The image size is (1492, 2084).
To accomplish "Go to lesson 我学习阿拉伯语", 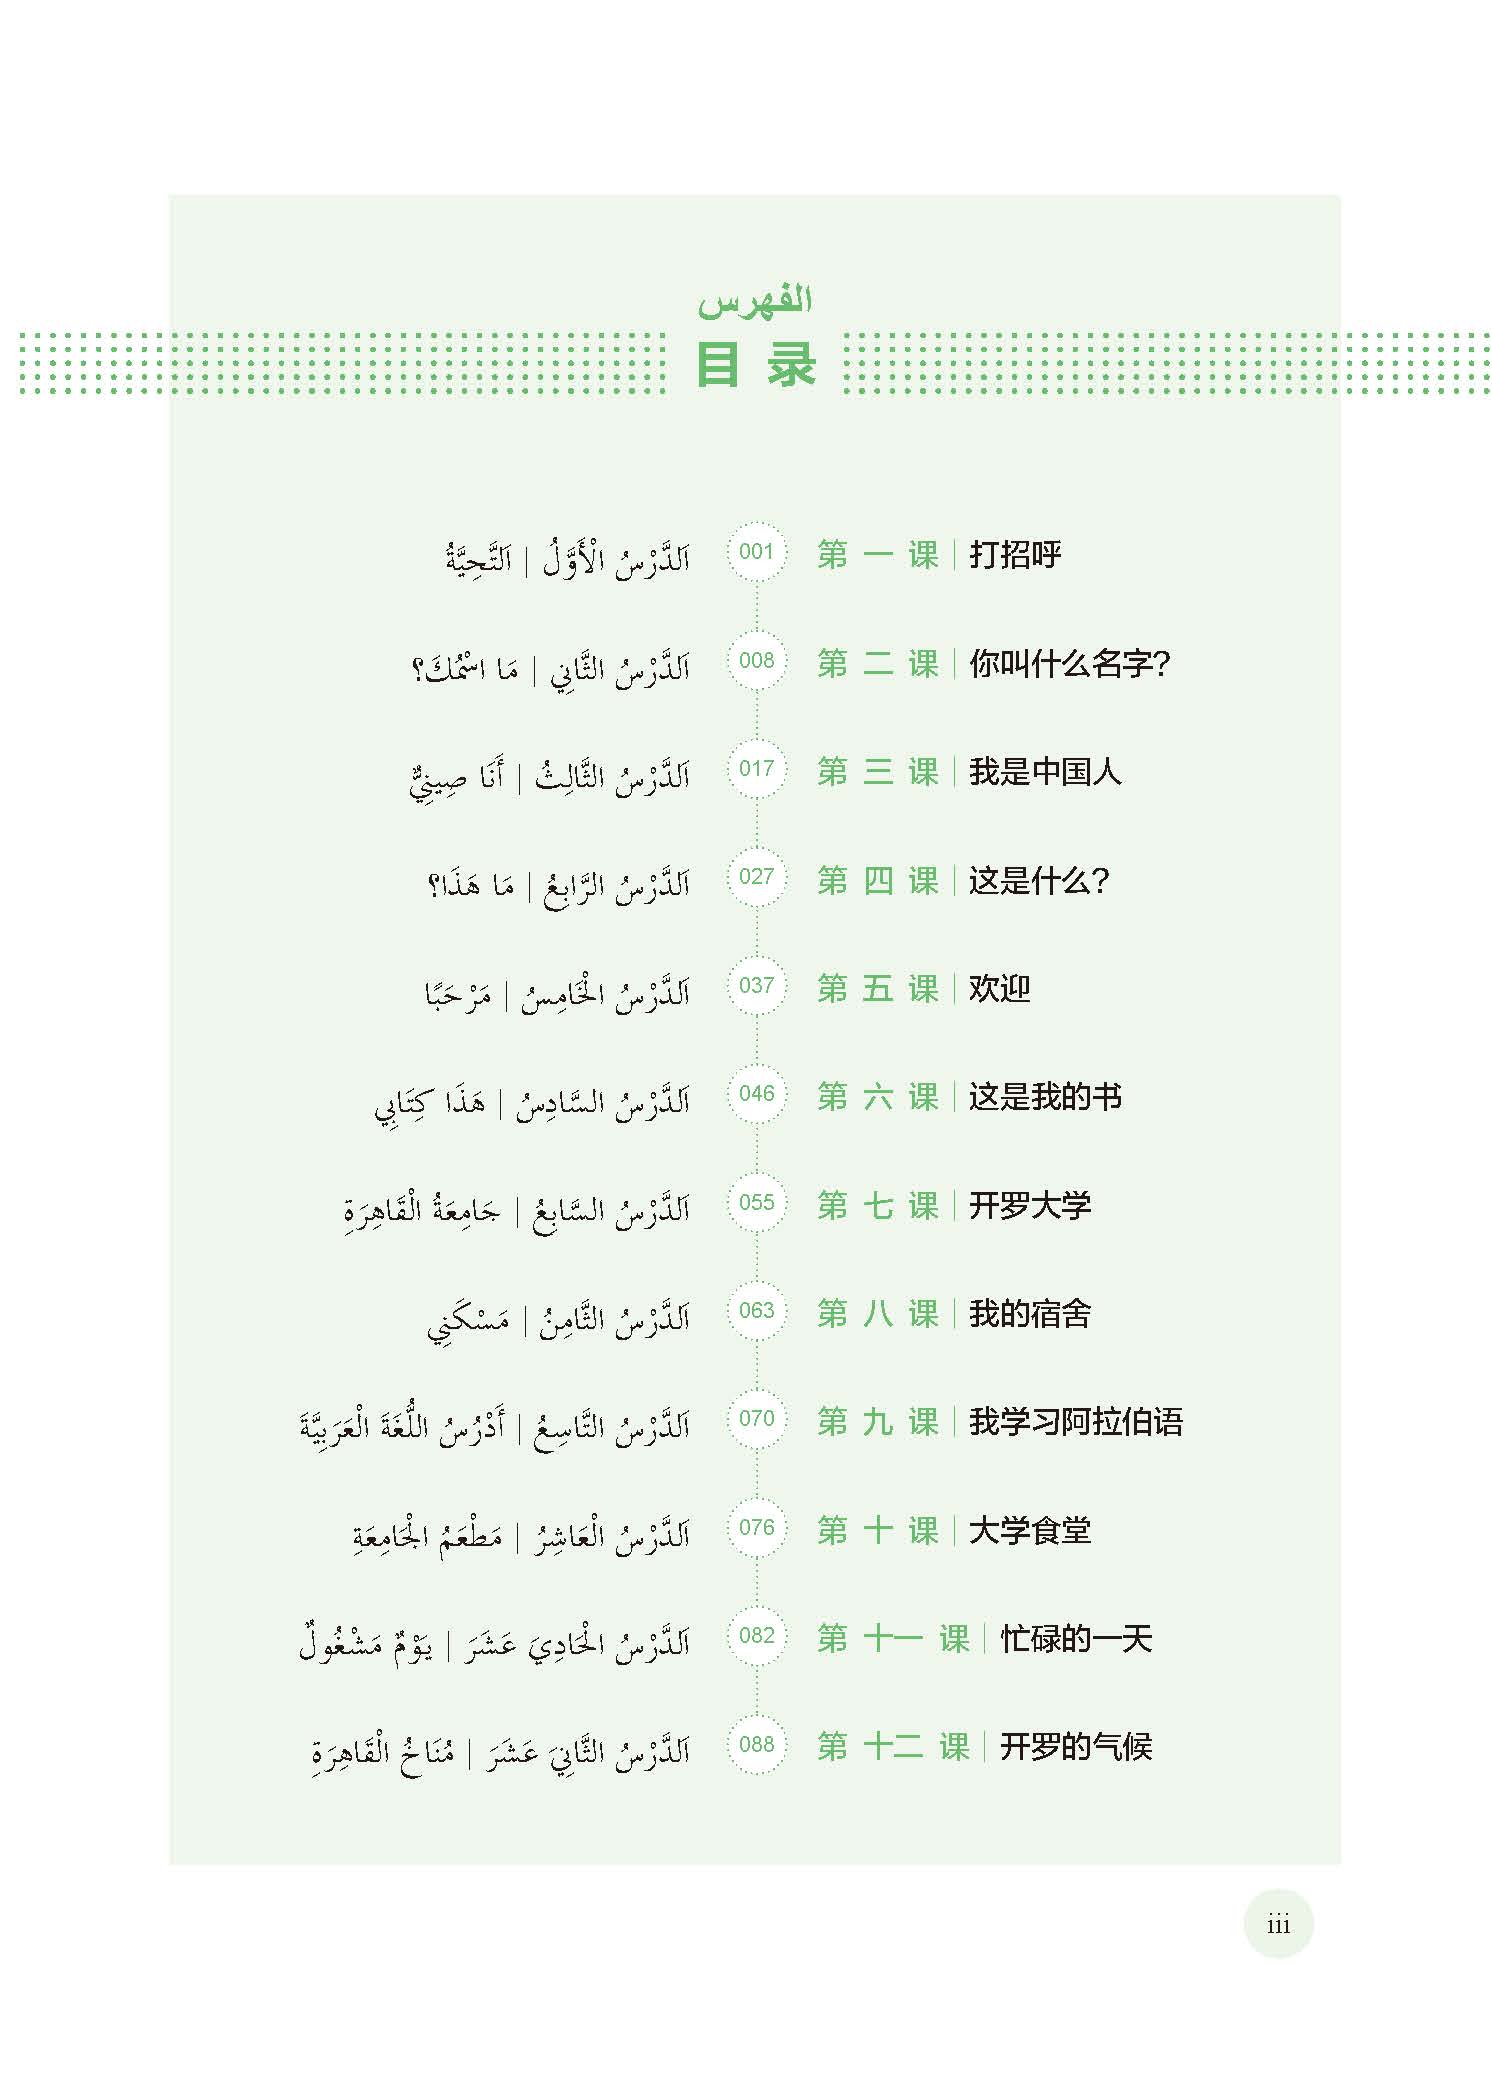I will 1075,1421.
